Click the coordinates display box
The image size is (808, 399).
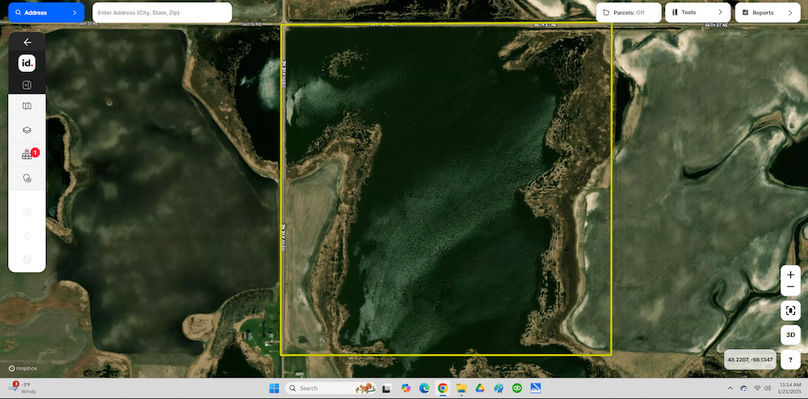pyautogui.click(x=750, y=359)
